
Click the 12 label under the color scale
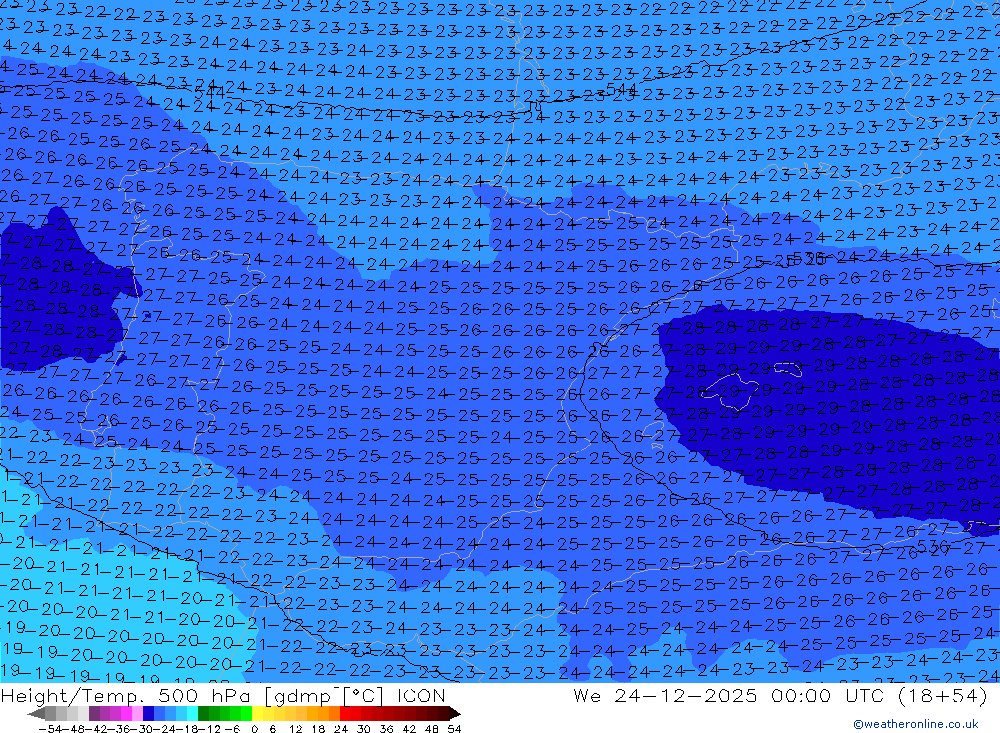coord(295,729)
